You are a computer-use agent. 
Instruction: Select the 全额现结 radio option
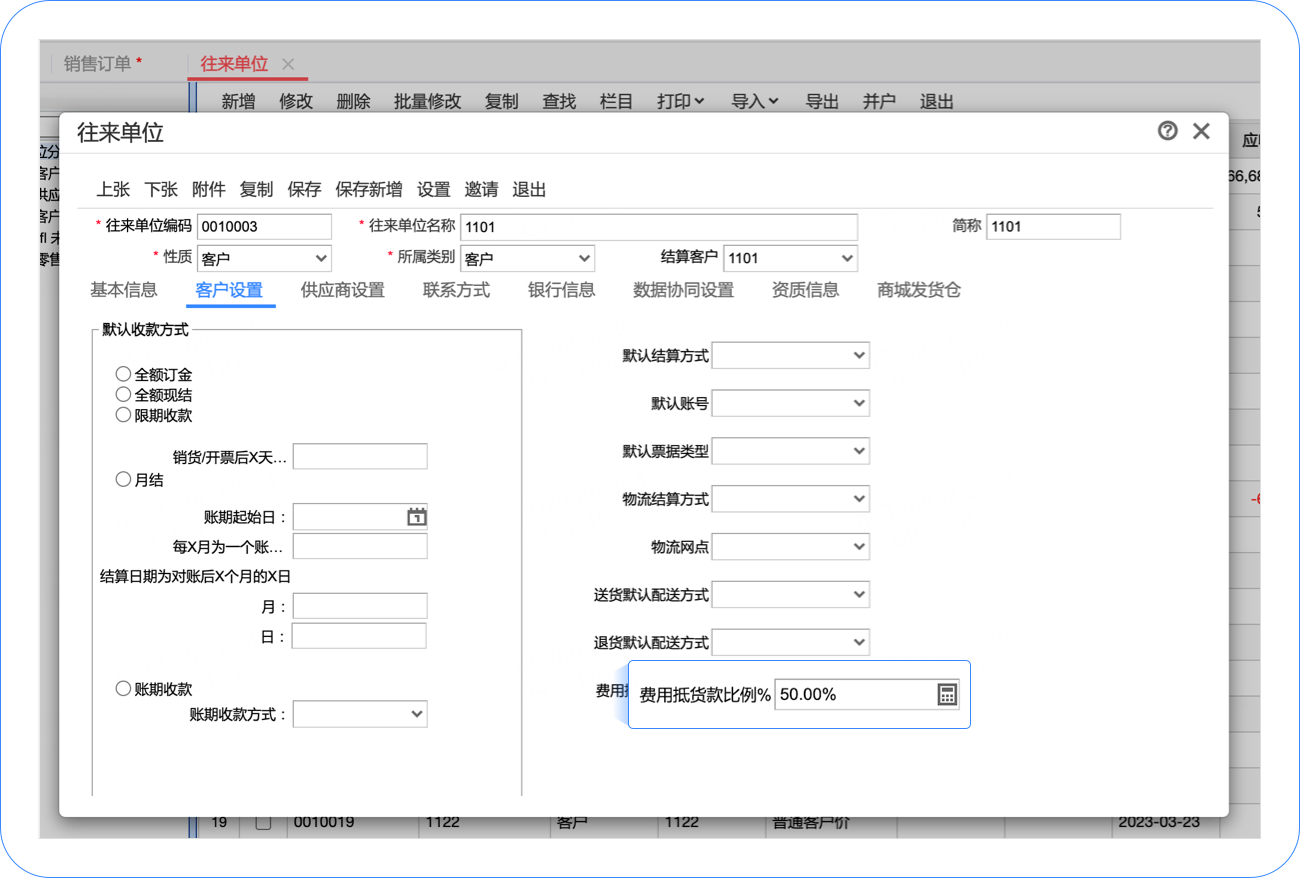[123, 395]
